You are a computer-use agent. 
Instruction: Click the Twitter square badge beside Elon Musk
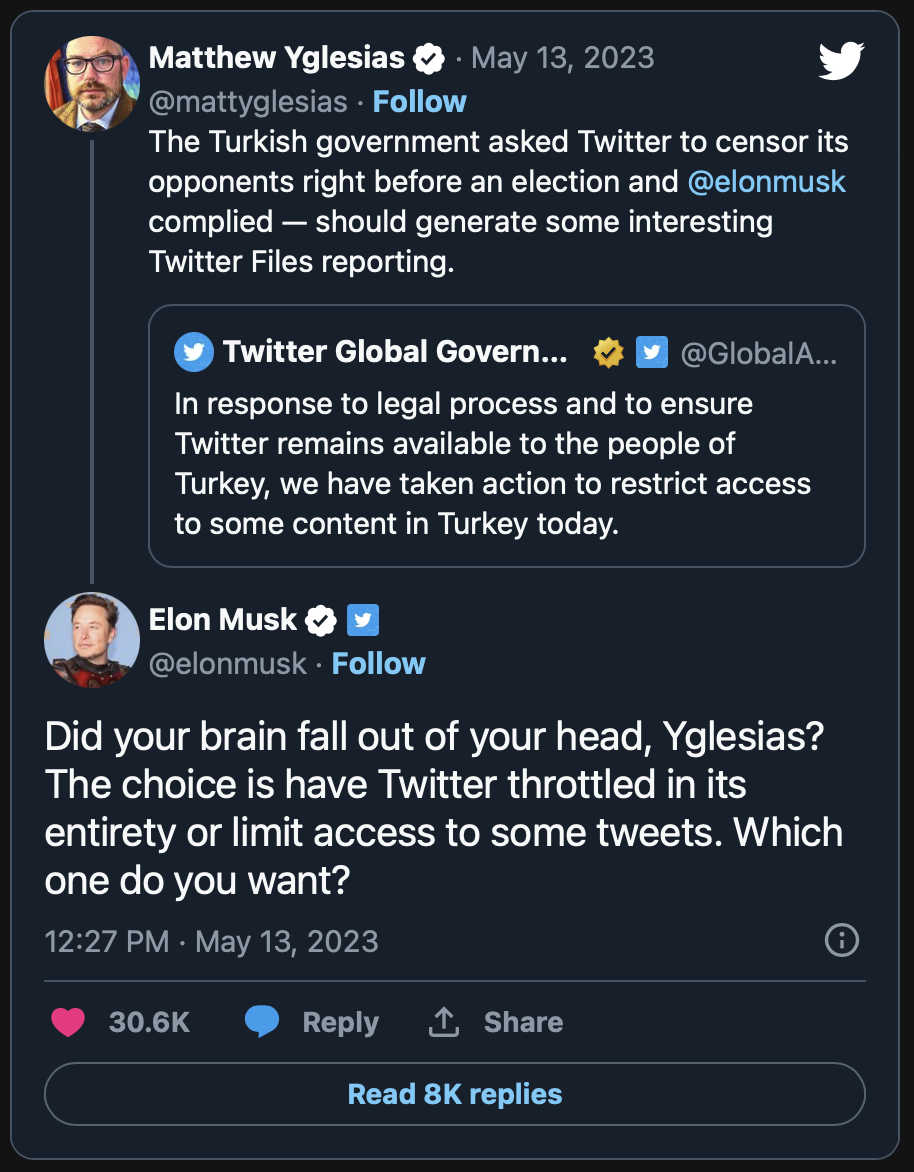[x=362, y=620]
